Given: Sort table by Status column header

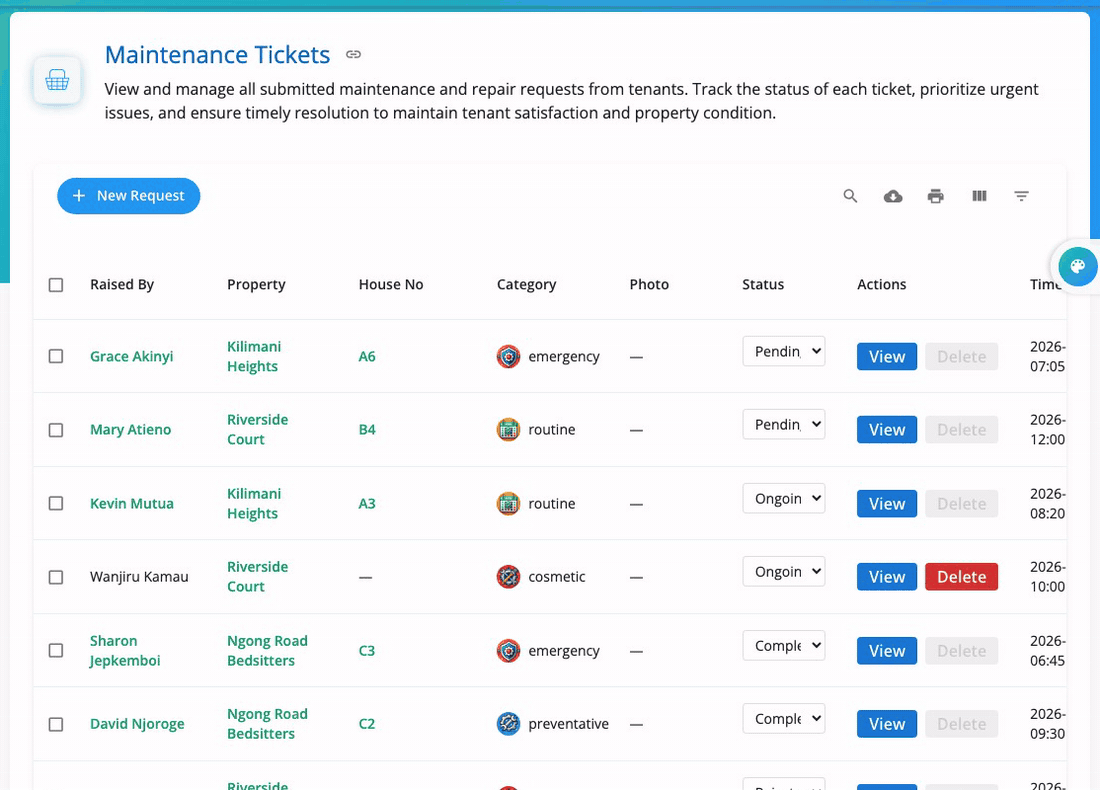Looking at the screenshot, I should click(763, 284).
